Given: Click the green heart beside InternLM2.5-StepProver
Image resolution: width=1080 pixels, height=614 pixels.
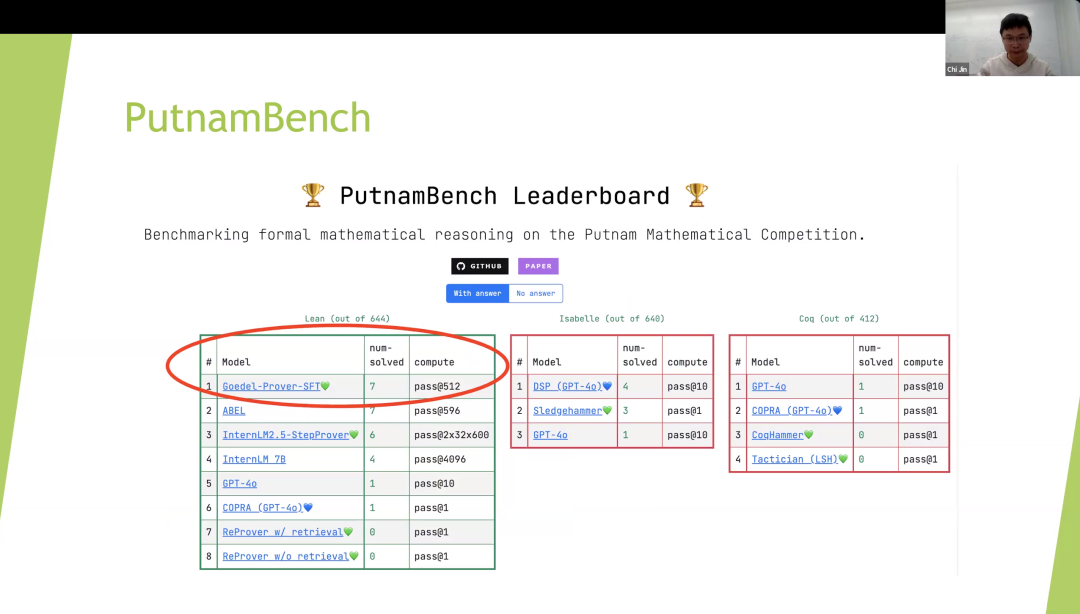Looking at the screenshot, I should click(353, 435).
